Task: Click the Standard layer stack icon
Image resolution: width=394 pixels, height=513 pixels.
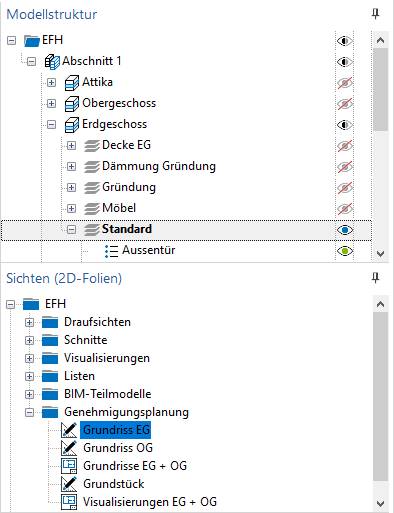Action: click(x=92, y=230)
